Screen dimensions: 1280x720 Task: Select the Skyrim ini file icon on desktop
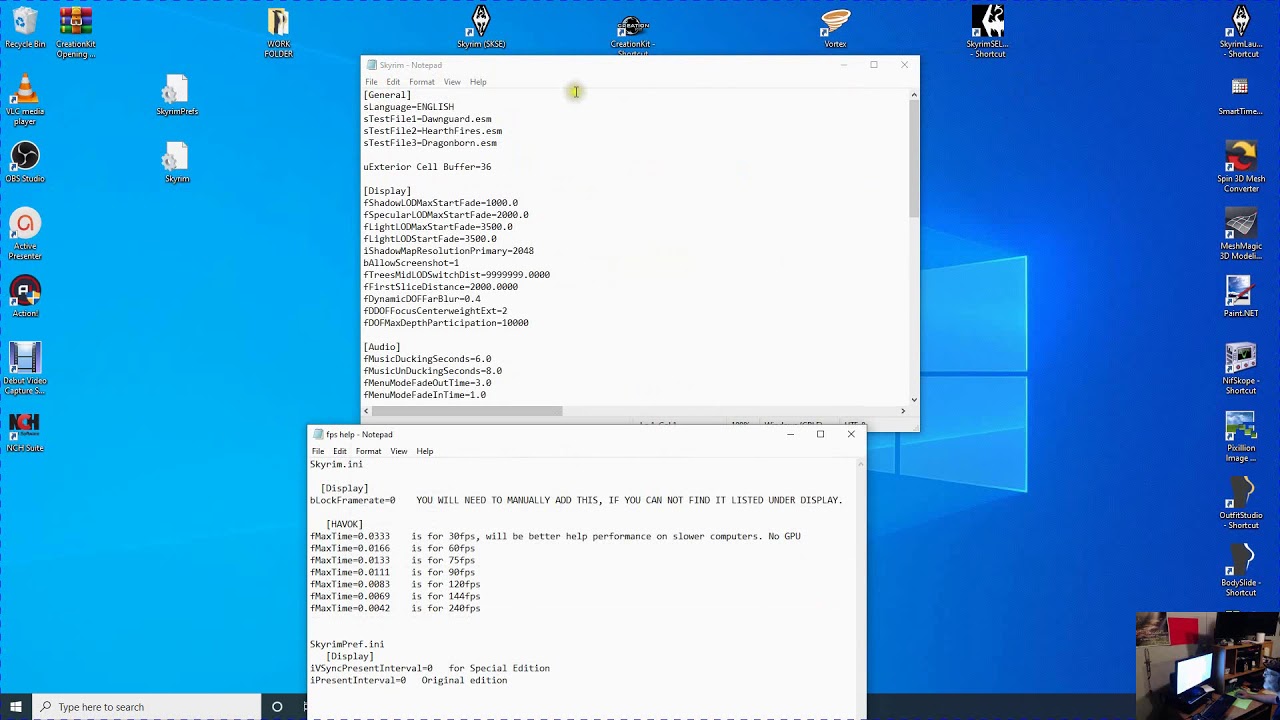(177, 163)
